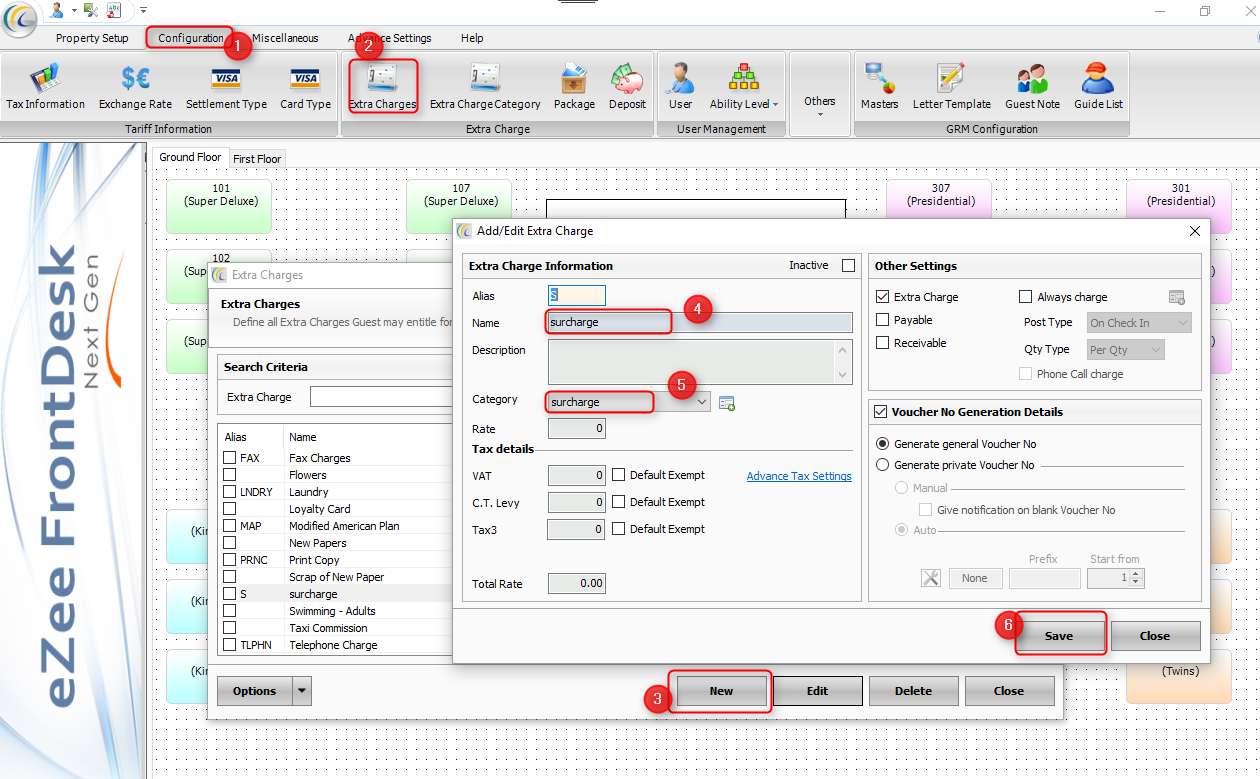Screen dimensions: 1260x779
Task: Click the Edit button
Action: pyautogui.click(x=817, y=691)
